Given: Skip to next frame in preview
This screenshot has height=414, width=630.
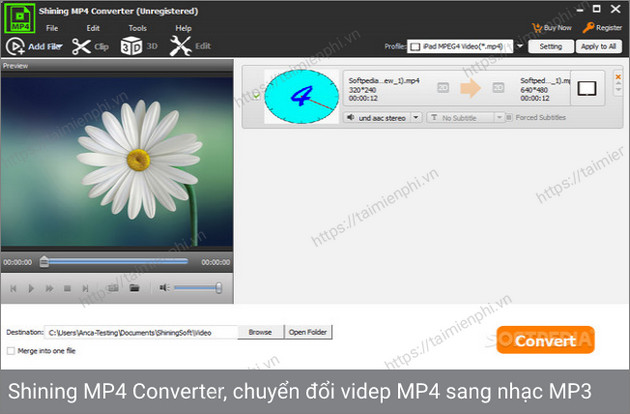Looking at the screenshot, I should (x=85, y=288).
